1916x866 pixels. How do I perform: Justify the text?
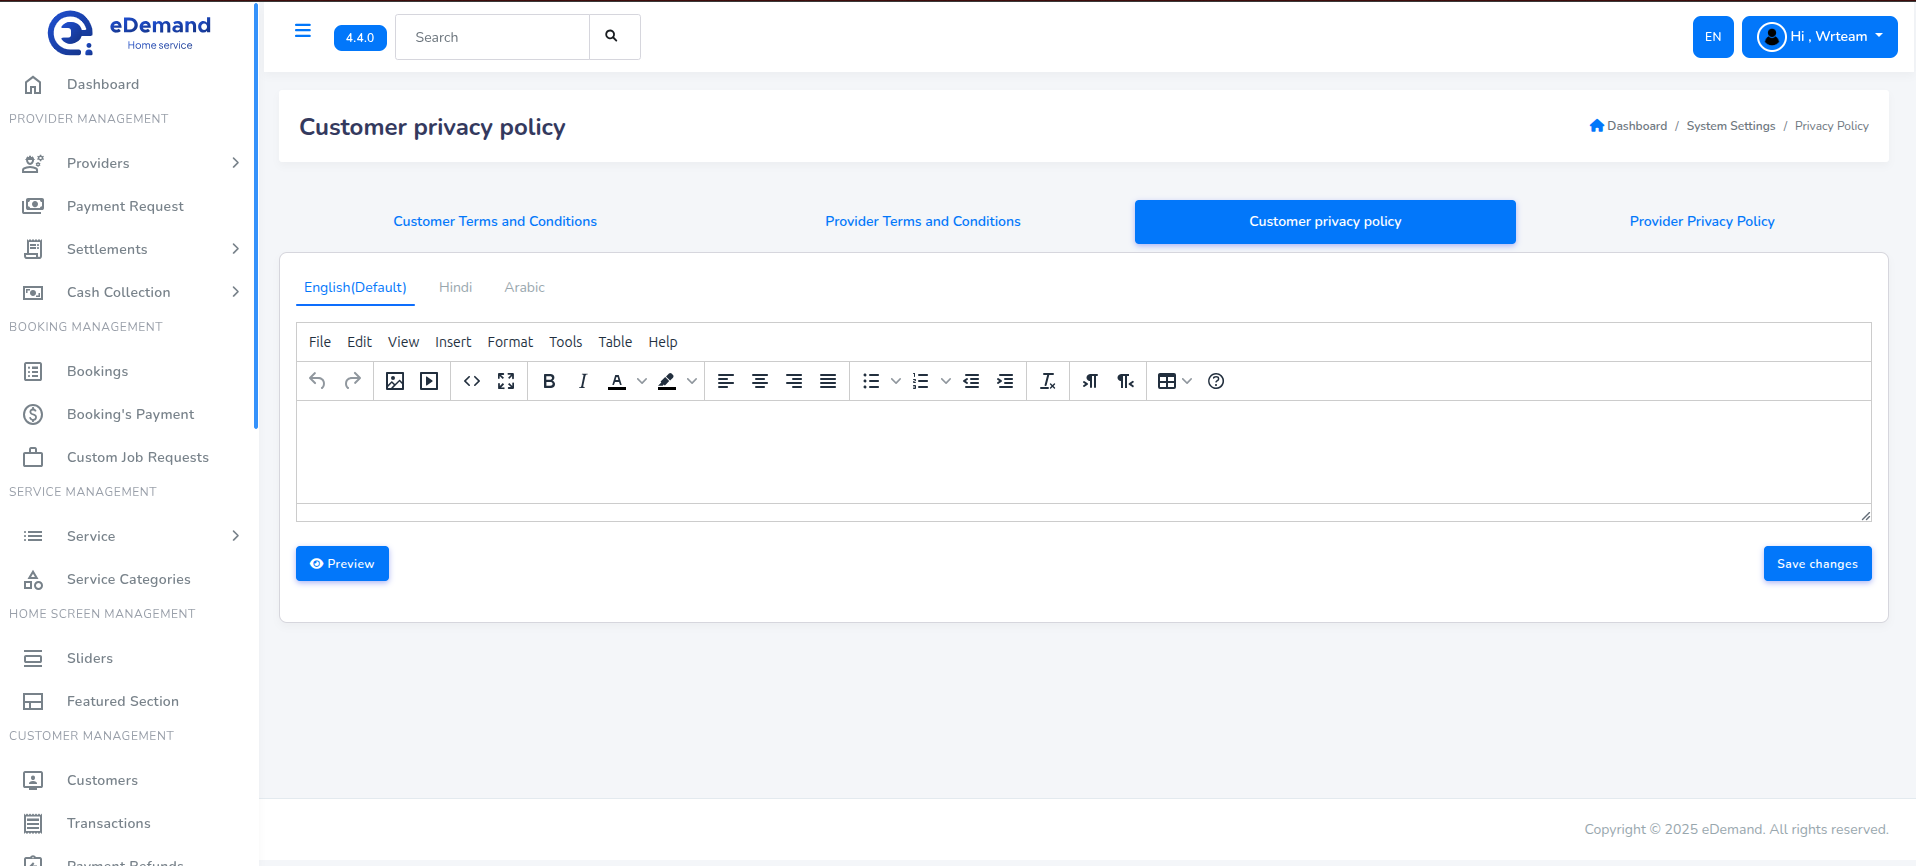[x=828, y=381]
